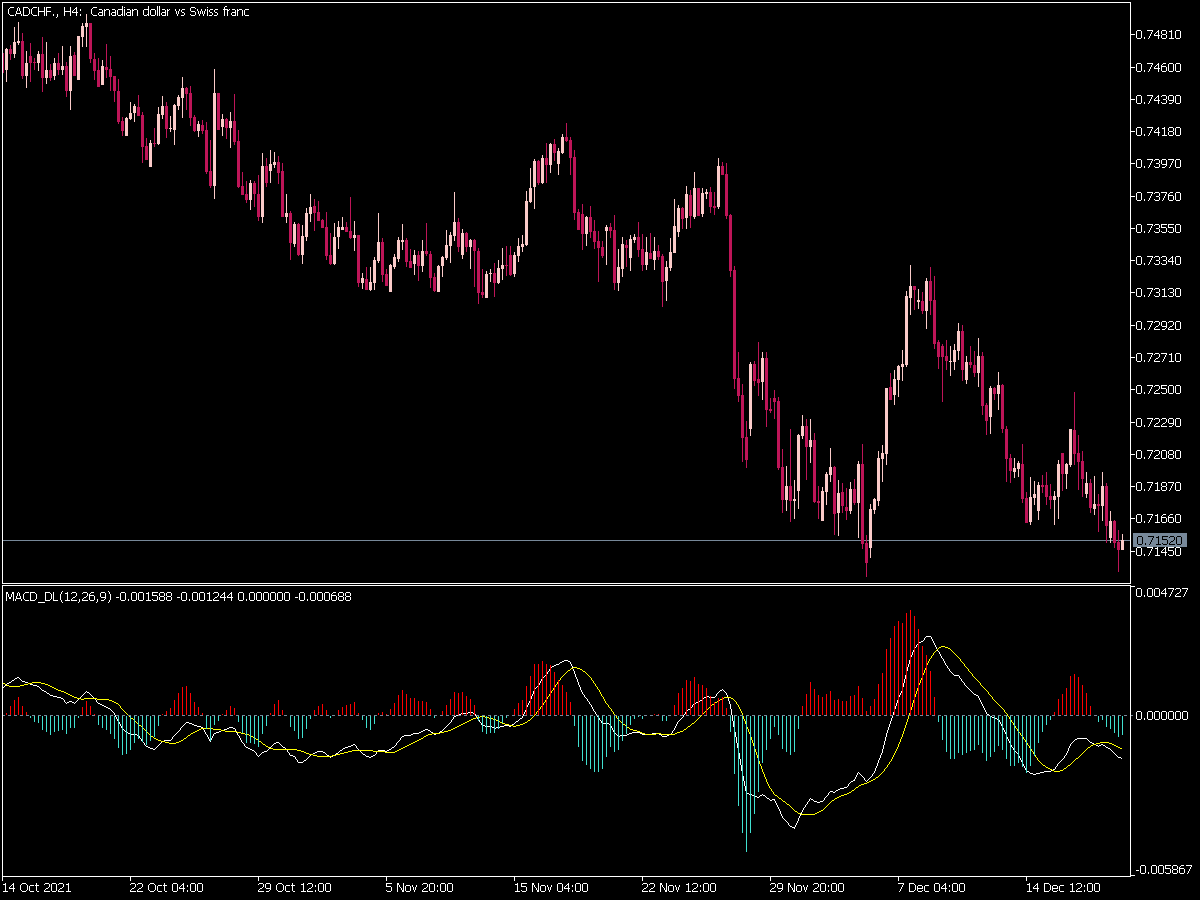Click the 14 Dec 12:00 time label

tap(1063, 887)
